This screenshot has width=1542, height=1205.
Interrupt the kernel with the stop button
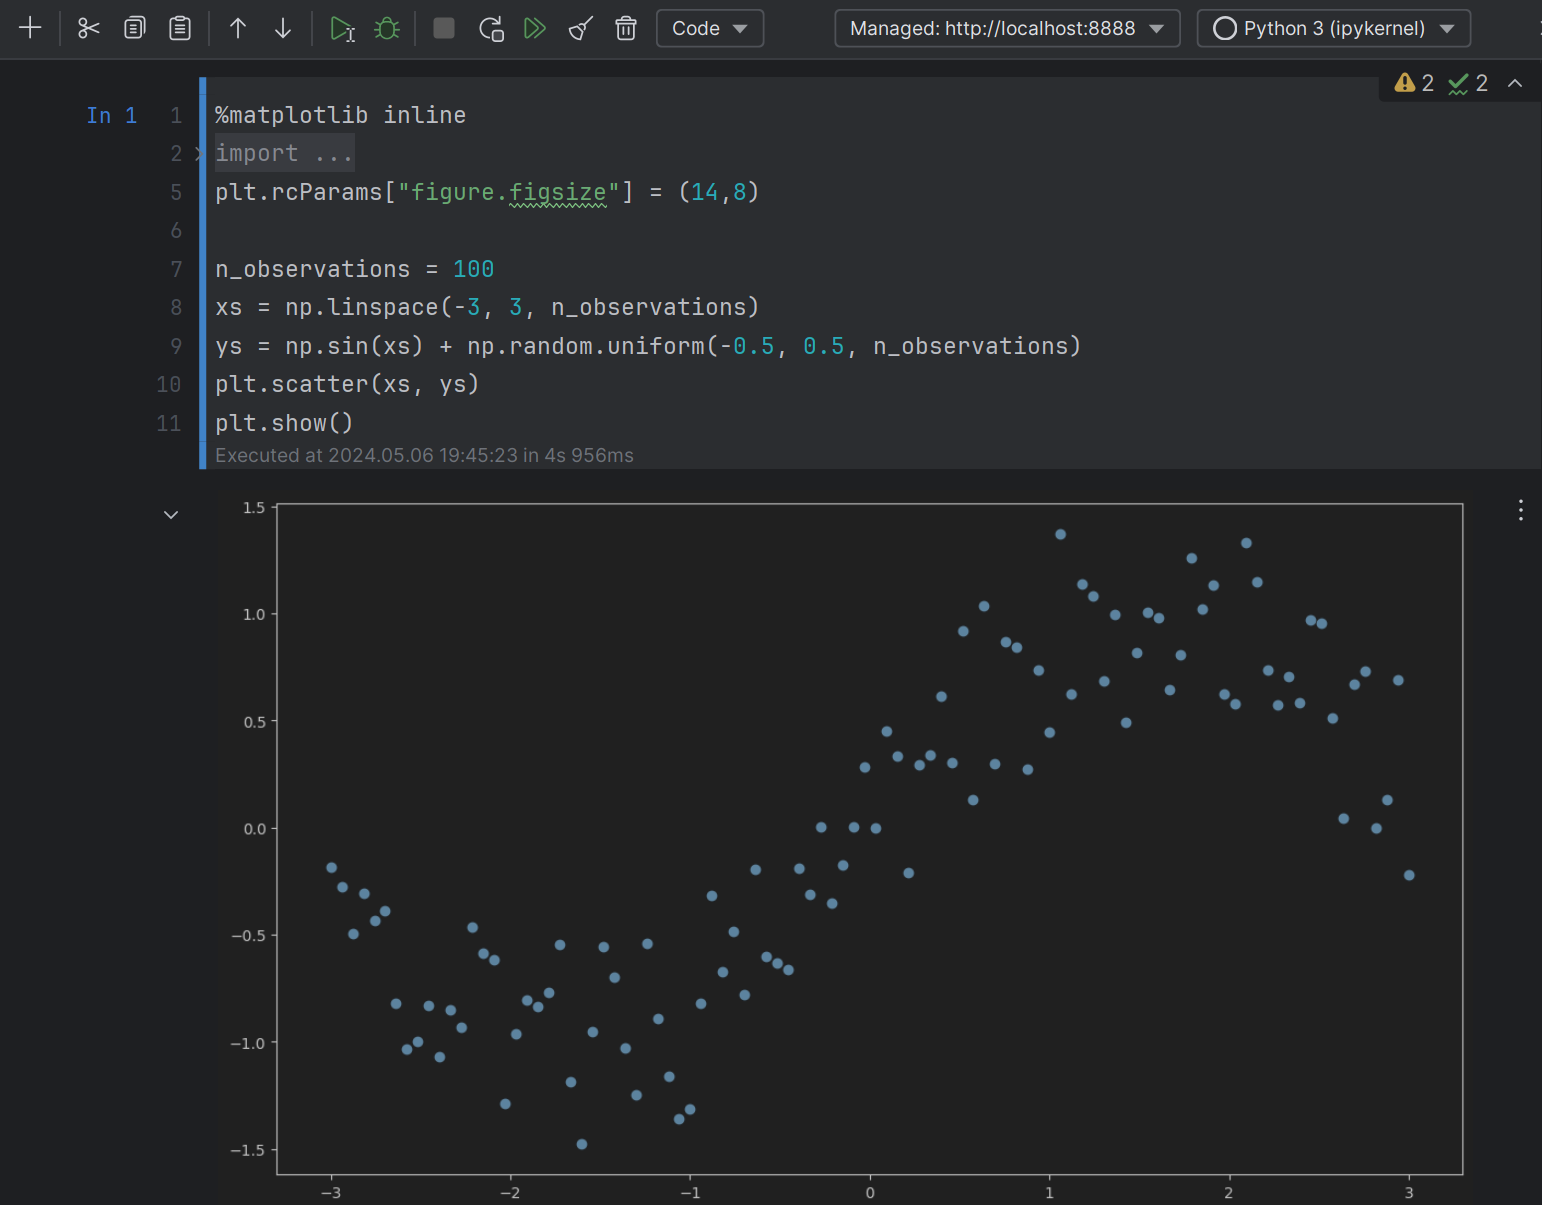click(444, 28)
